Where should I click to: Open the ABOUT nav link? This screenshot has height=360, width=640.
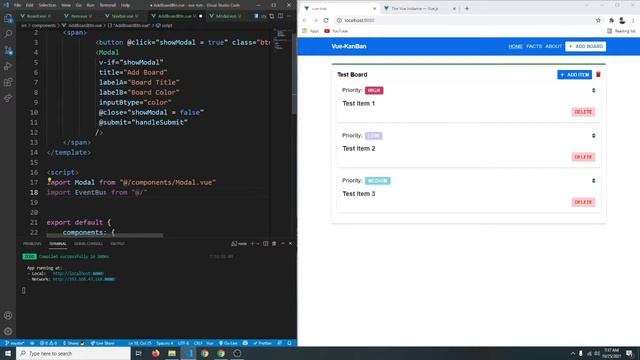coord(553,47)
